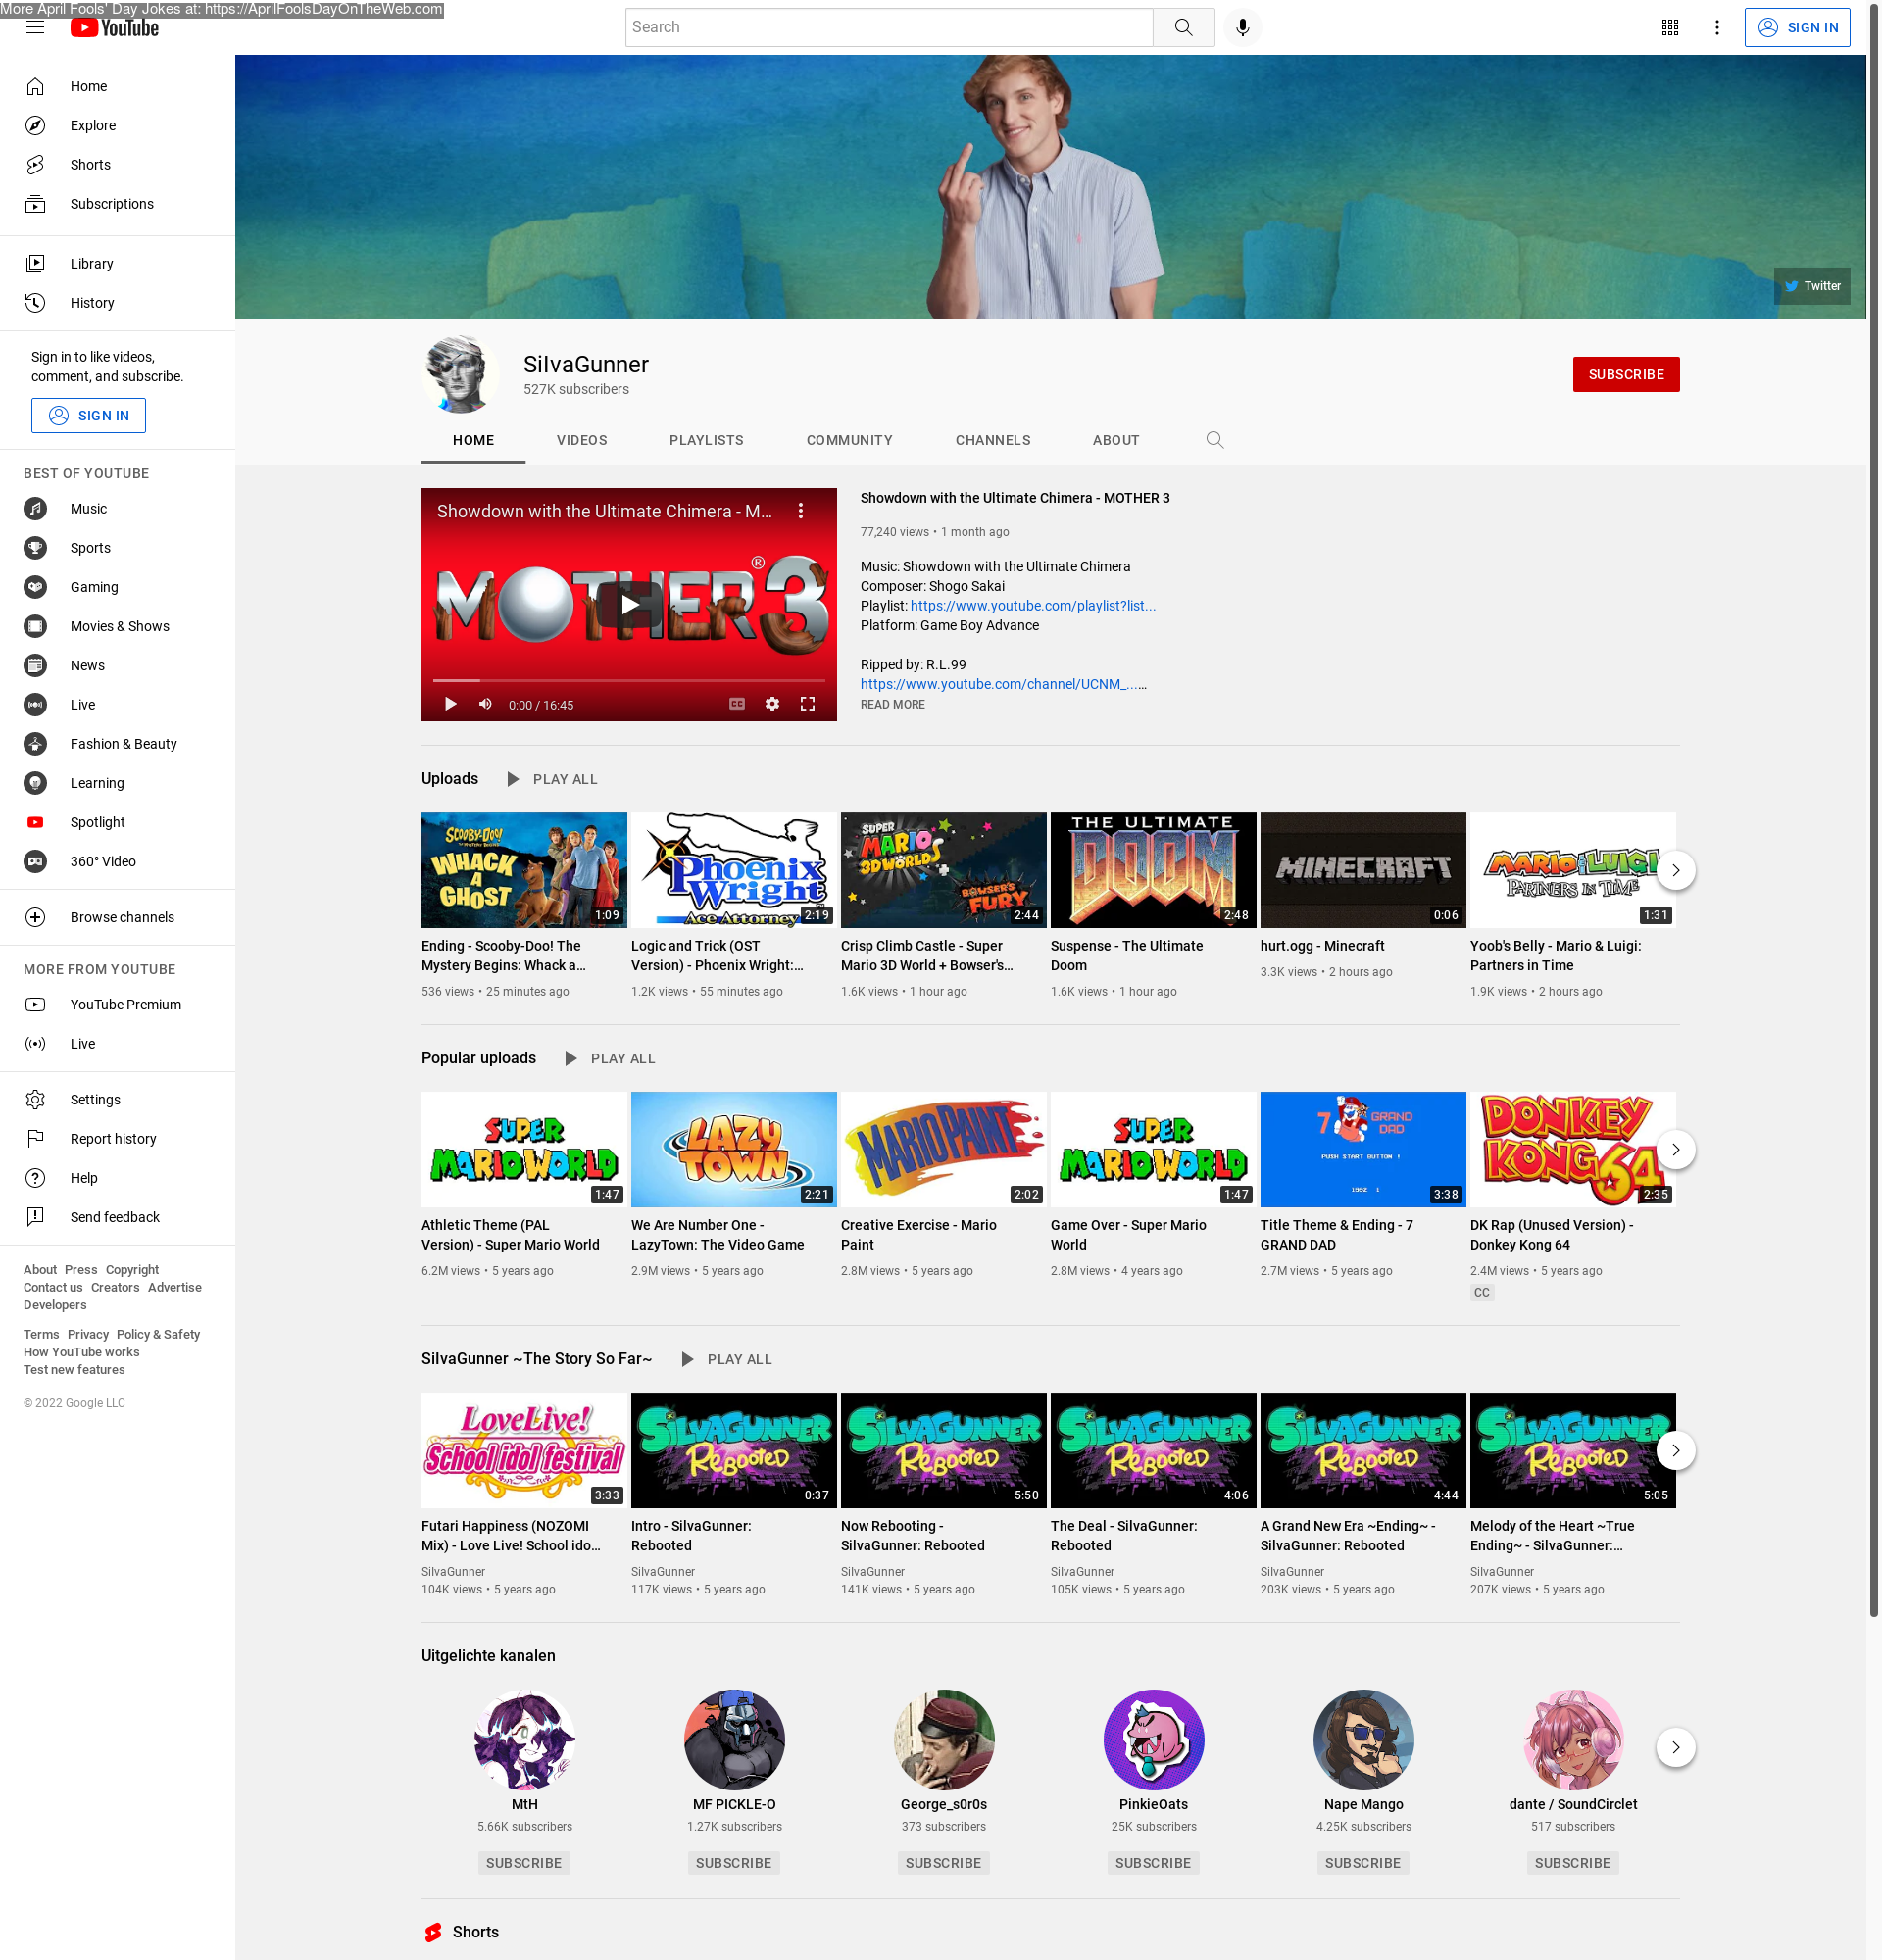The image size is (1882, 1960).
Task: Subscribe to the Nape Mango channel
Action: (x=1363, y=1863)
